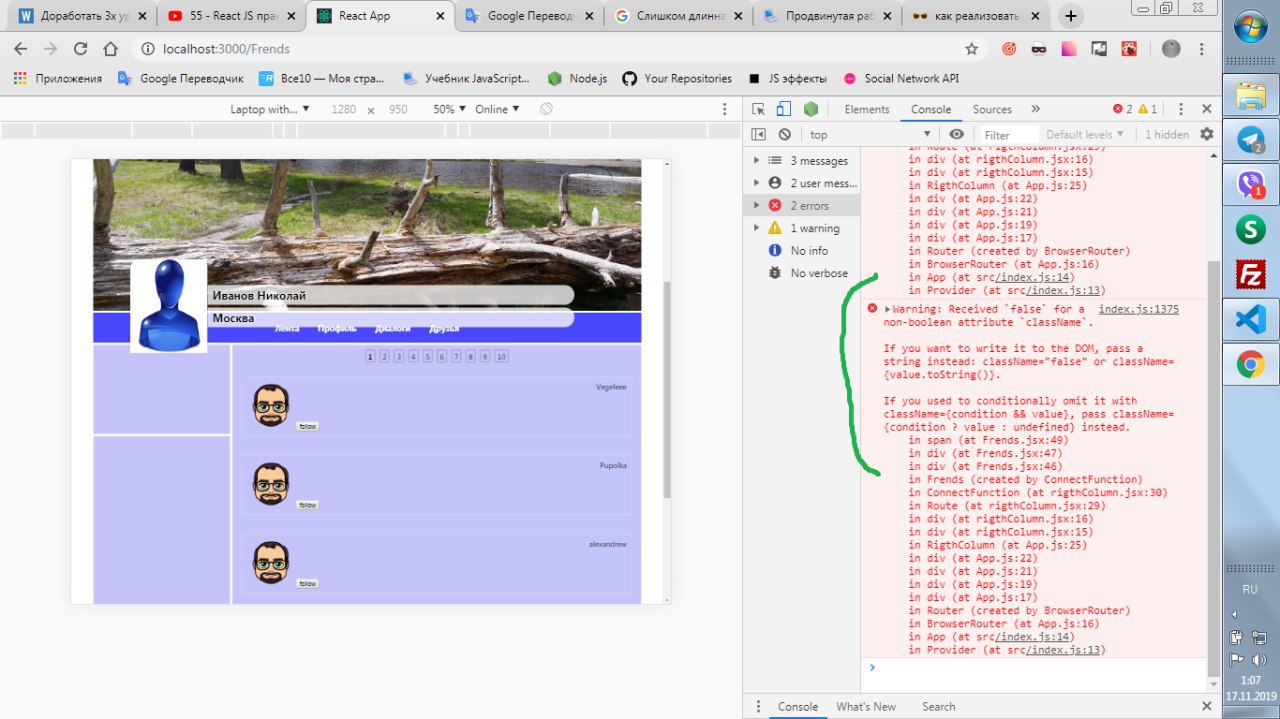Hide the console sidebar panel
This screenshot has height=719, width=1280.
(x=759, y=135)
